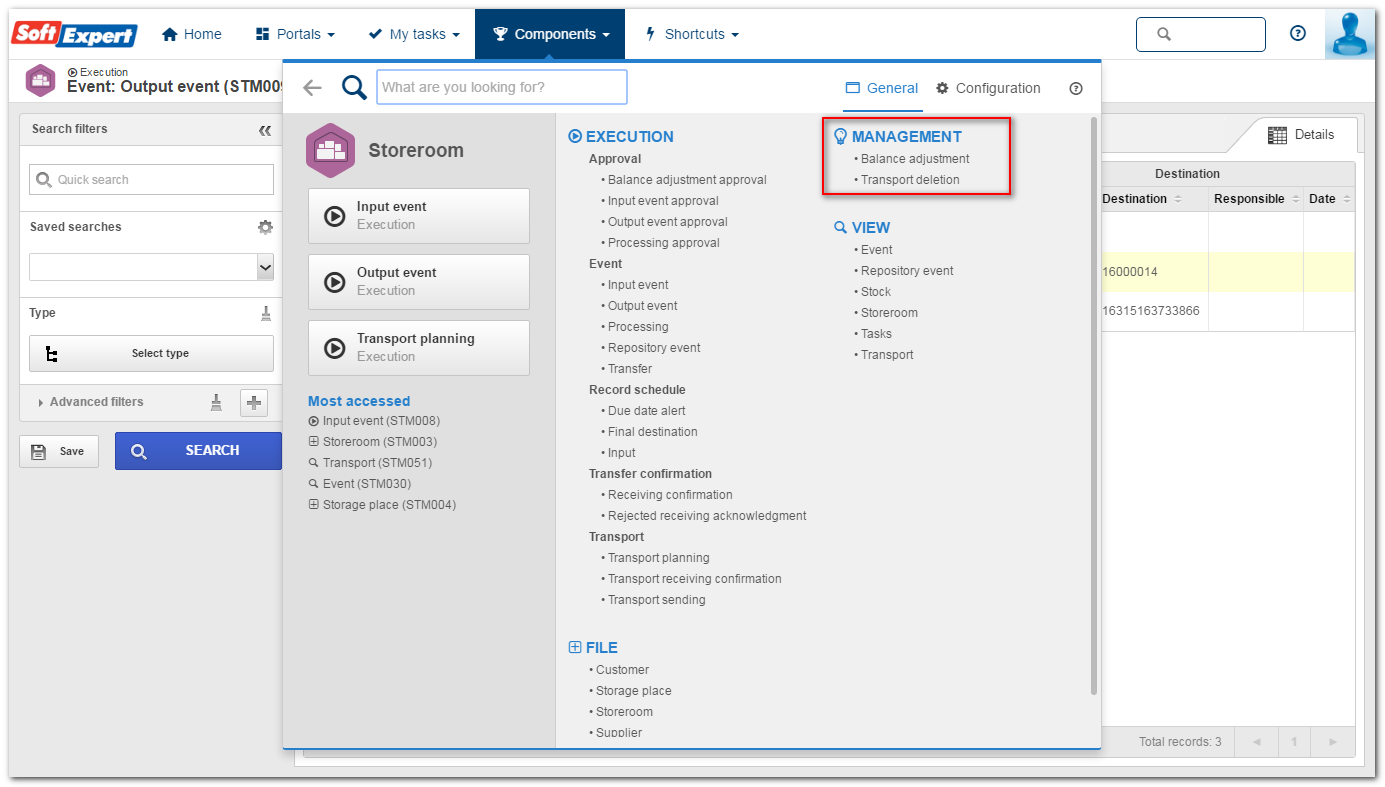Click the MANAGEMENT section heading

click(x=898, y=137)
